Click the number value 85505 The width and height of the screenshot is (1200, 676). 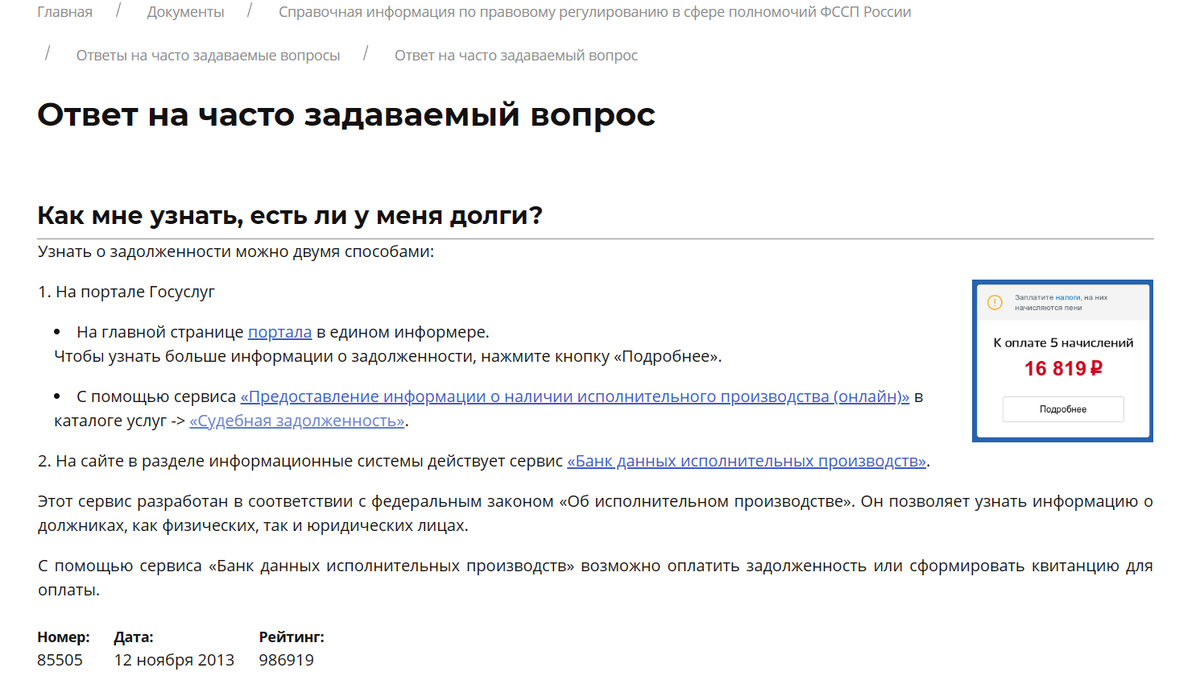pyautogui.click(x=60, y=660)
